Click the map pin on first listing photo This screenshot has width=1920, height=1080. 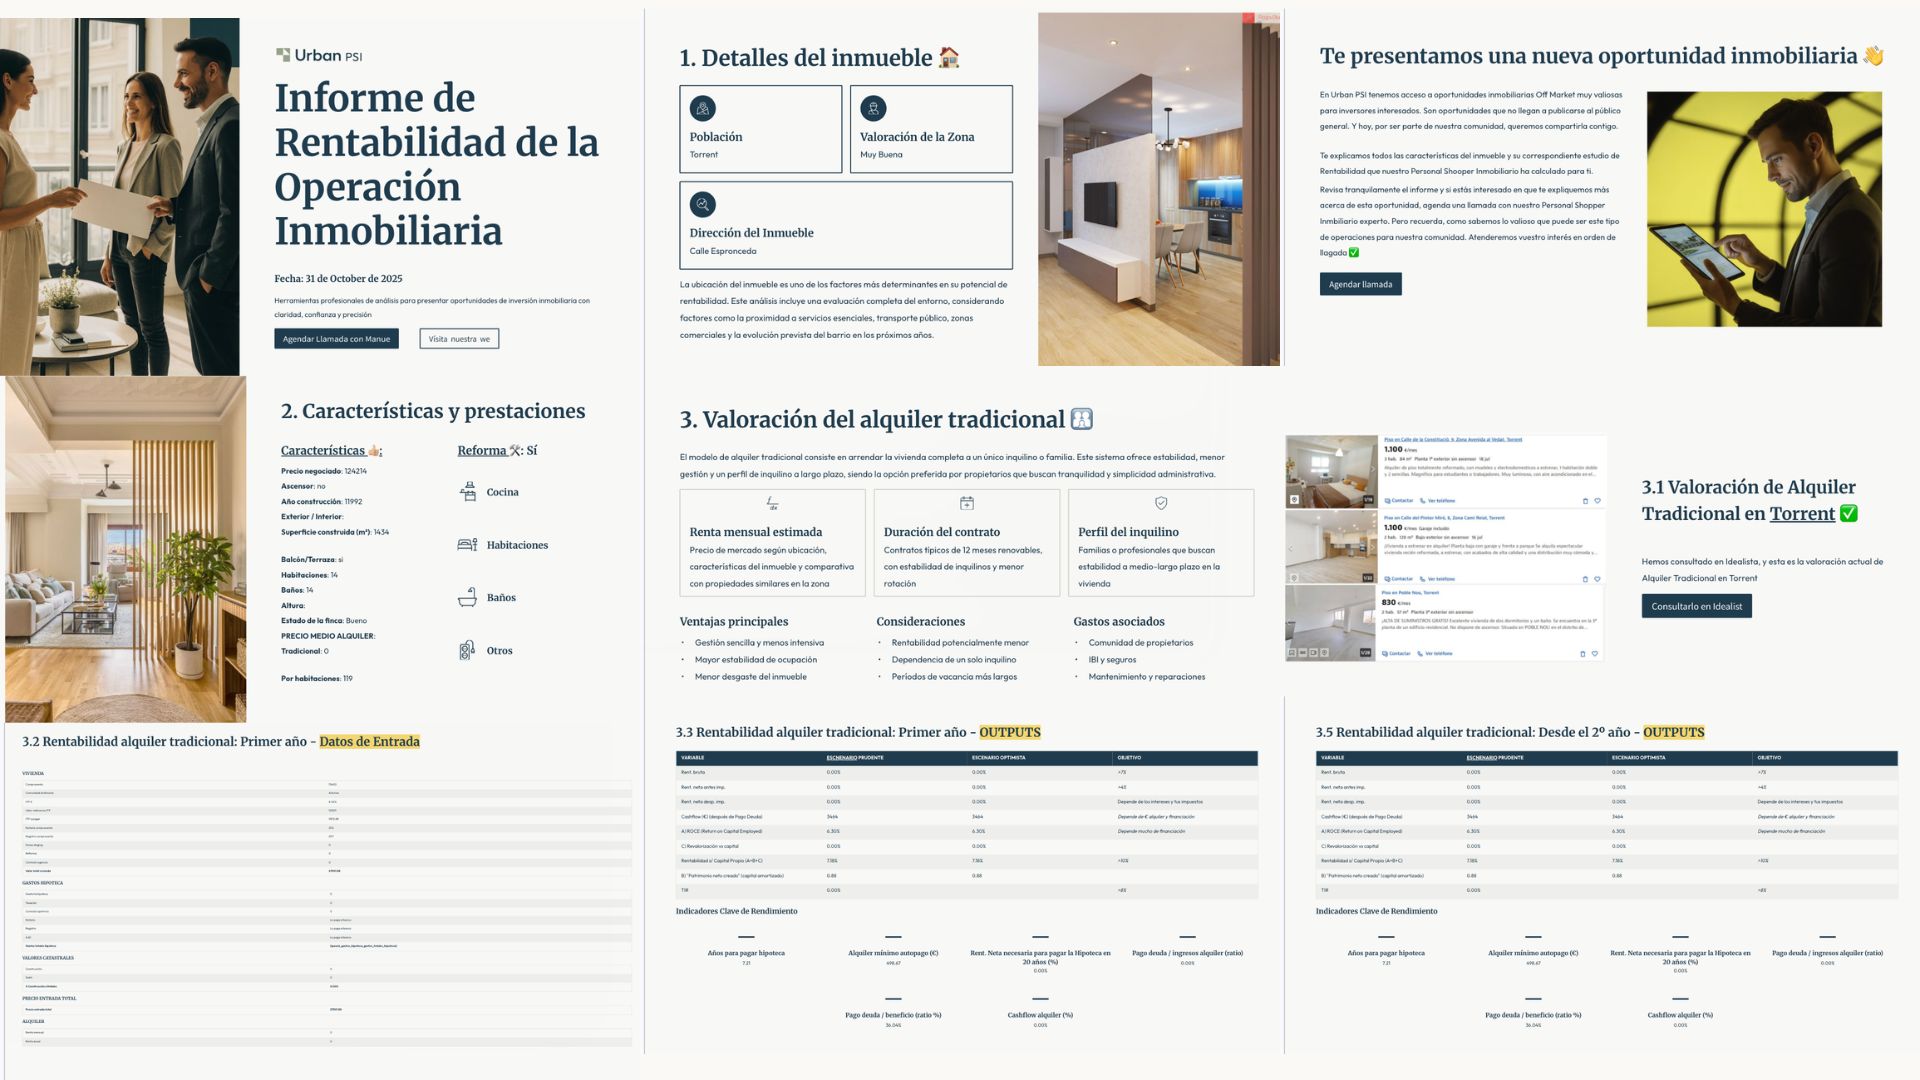1294,499
